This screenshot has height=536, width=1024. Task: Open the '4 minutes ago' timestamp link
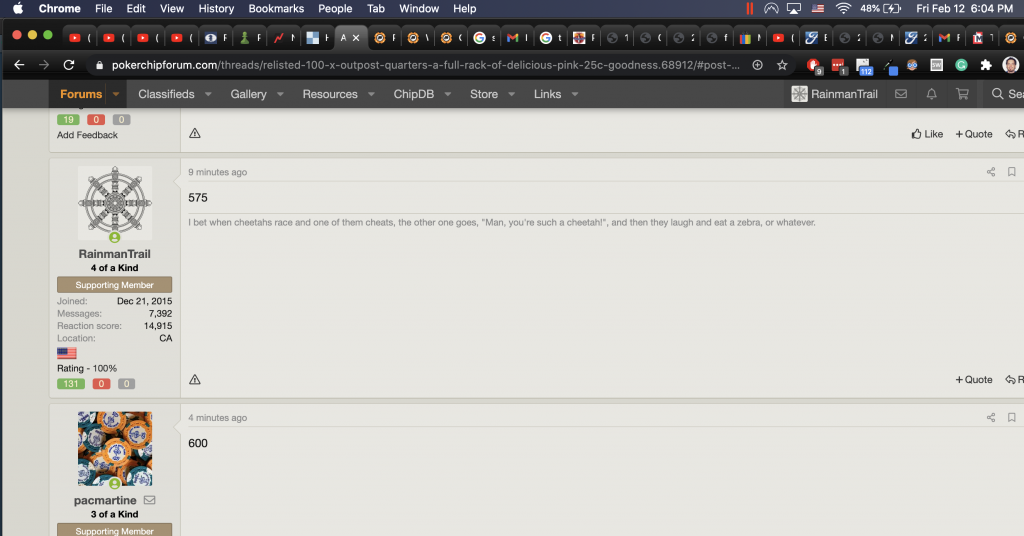[217, 418]
